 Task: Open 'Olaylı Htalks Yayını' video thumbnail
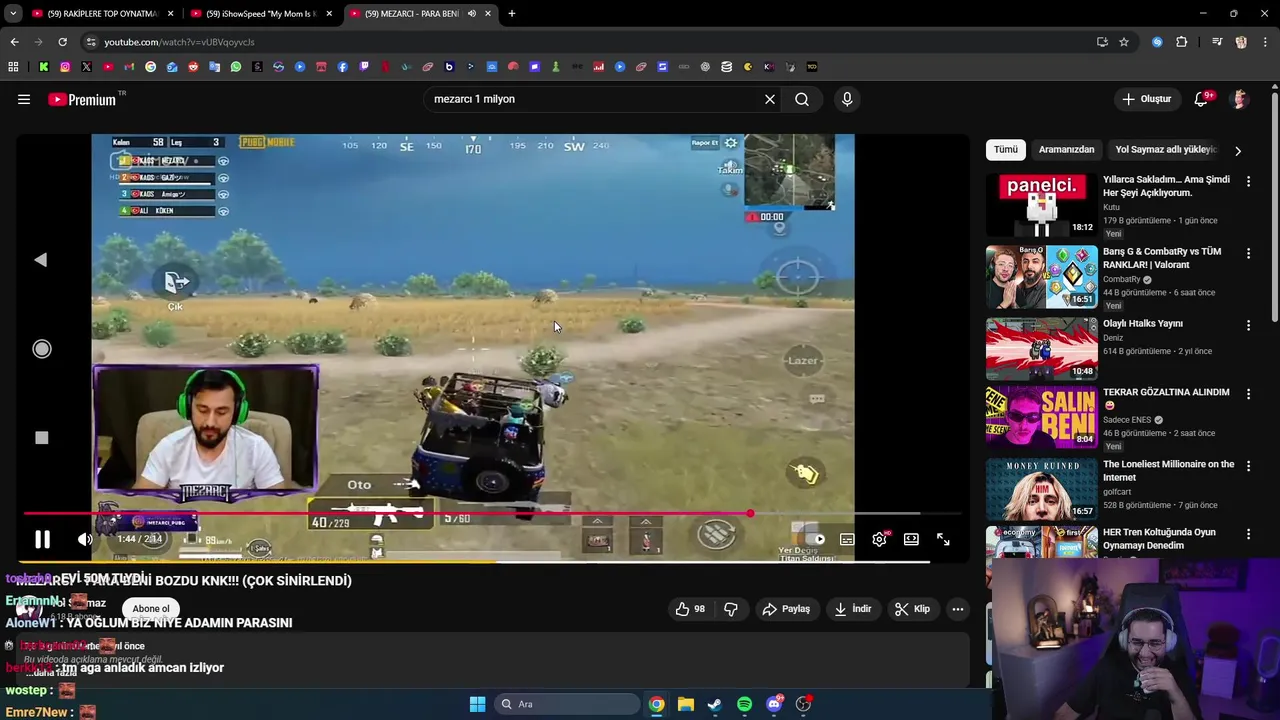coord(1042,349)
